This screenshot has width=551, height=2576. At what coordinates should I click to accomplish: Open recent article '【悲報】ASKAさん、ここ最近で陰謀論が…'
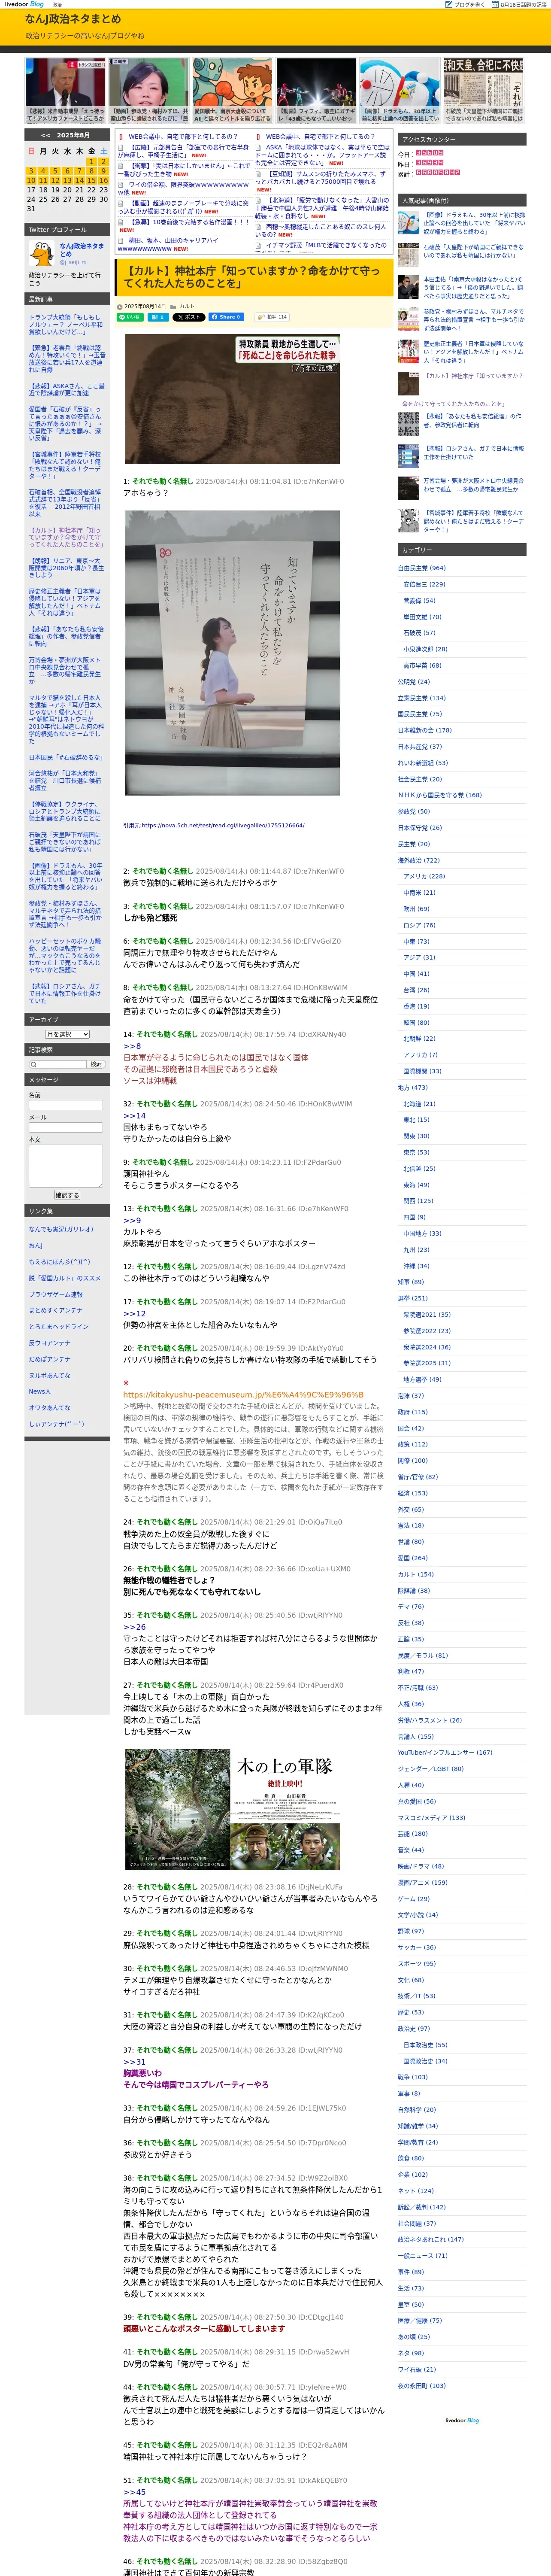pyautogui.click(x=66, y=389)
